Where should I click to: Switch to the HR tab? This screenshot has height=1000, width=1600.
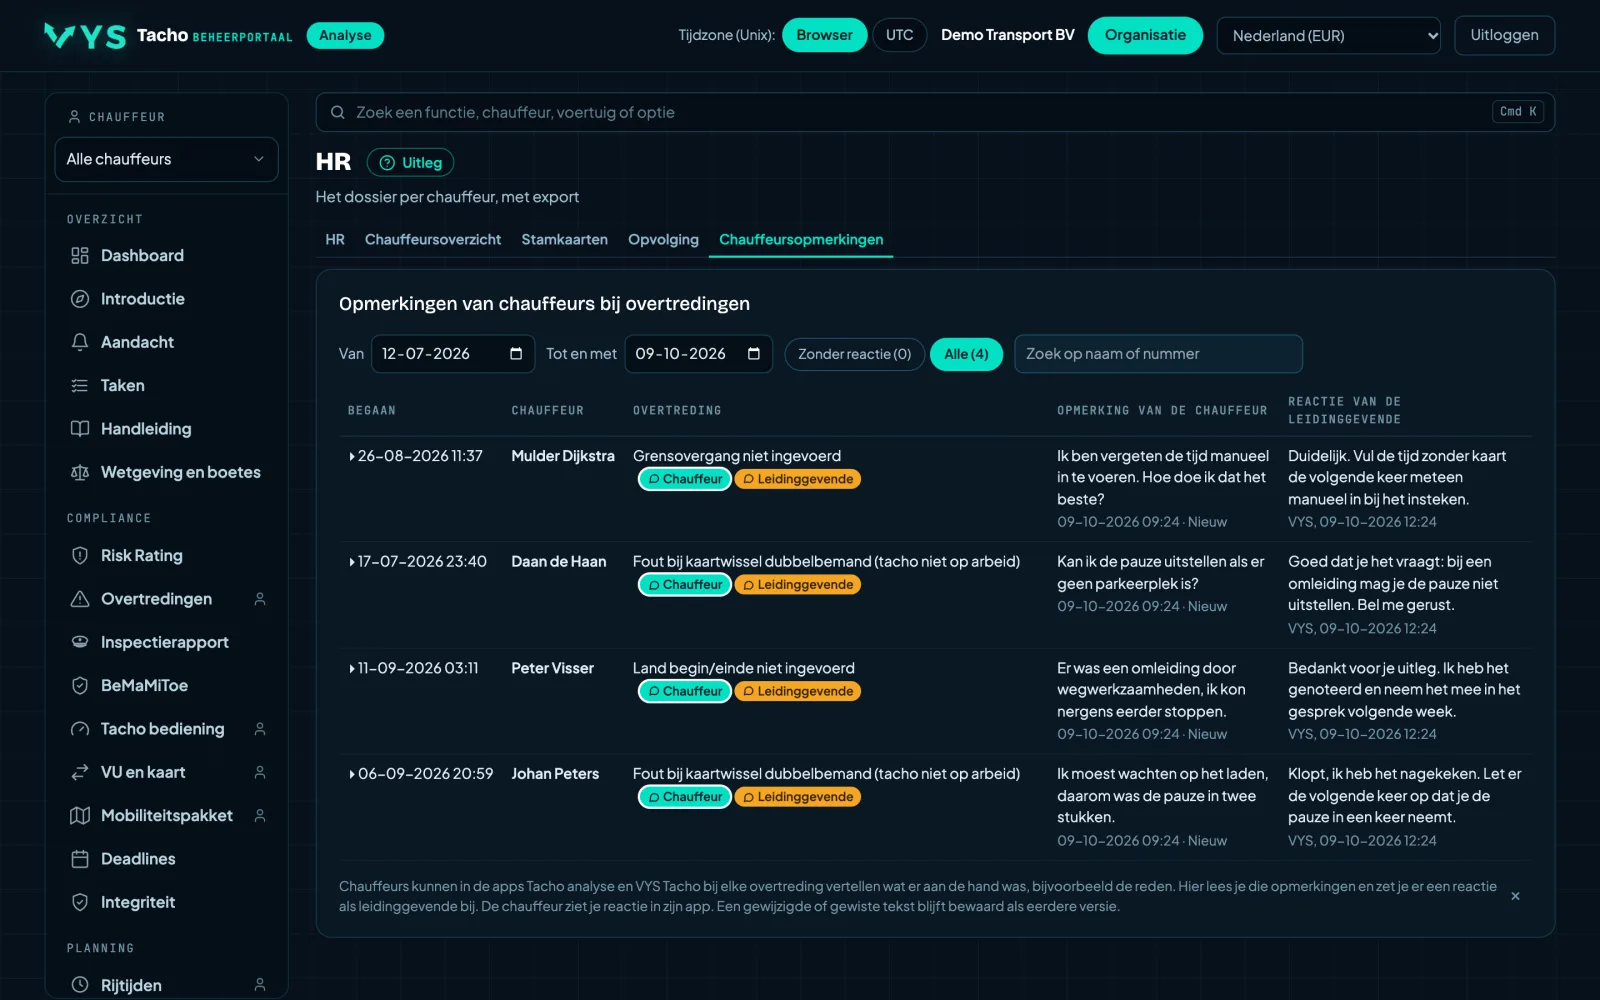[x=335, y=240]
